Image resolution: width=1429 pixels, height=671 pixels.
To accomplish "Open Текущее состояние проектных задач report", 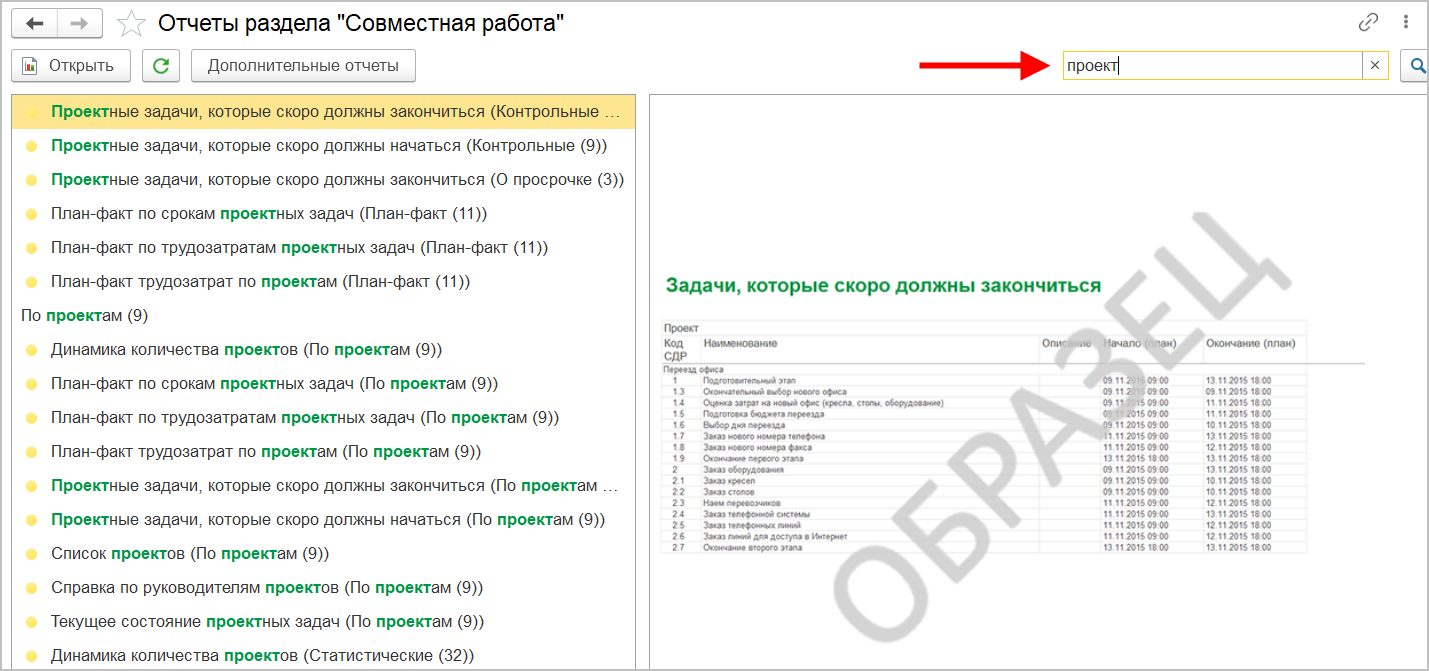I will point(323,622).
